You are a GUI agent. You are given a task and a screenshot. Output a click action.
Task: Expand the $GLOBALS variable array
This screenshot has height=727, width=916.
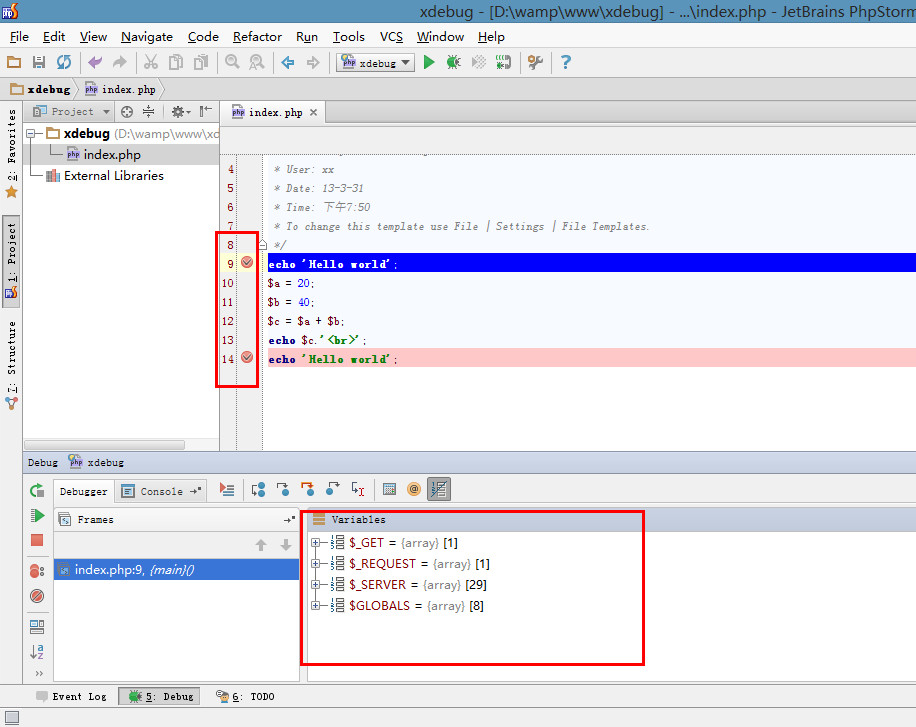point(315,606)
